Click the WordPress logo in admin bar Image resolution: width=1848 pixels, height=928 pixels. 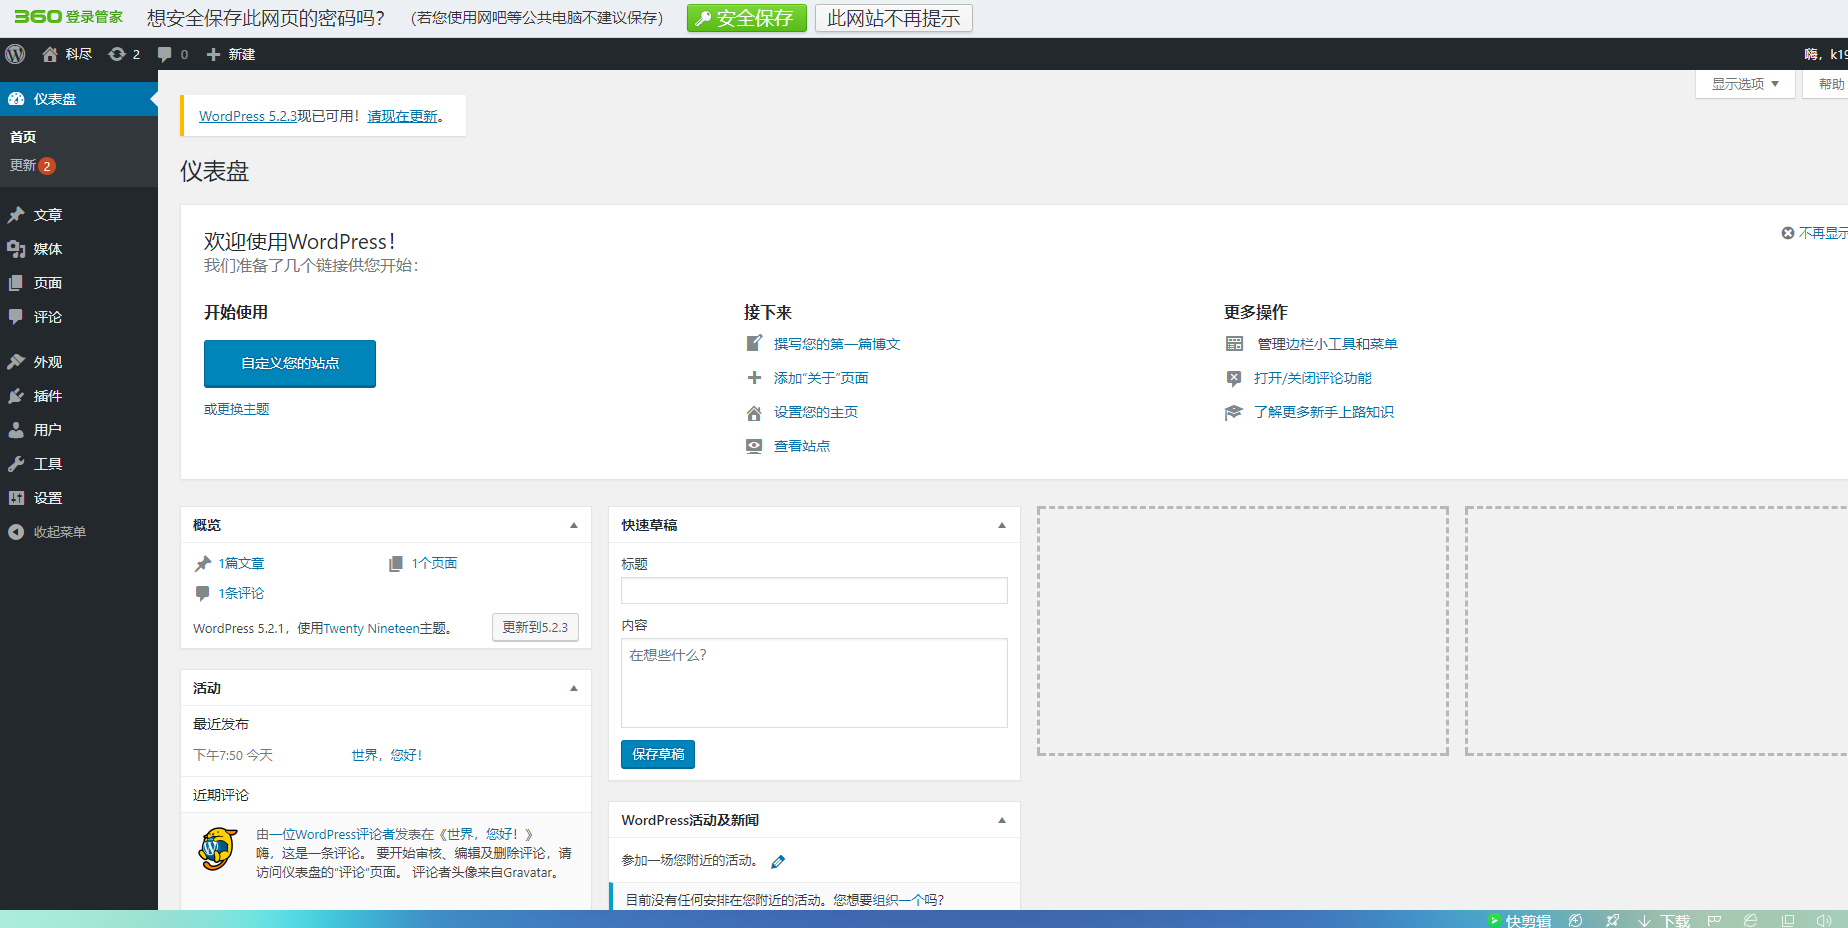point(15,54)
